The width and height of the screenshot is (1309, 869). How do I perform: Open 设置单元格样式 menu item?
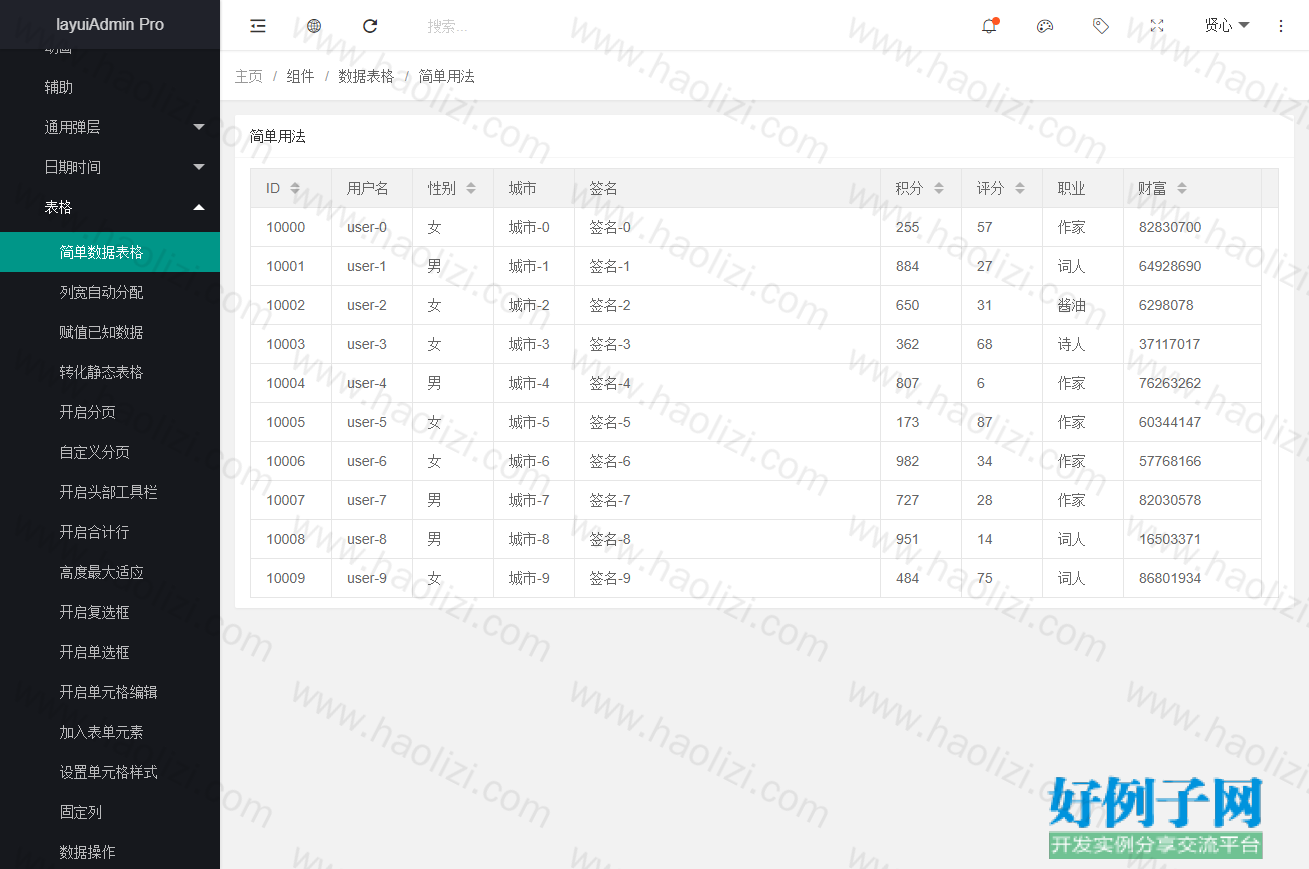click(110, 772)
